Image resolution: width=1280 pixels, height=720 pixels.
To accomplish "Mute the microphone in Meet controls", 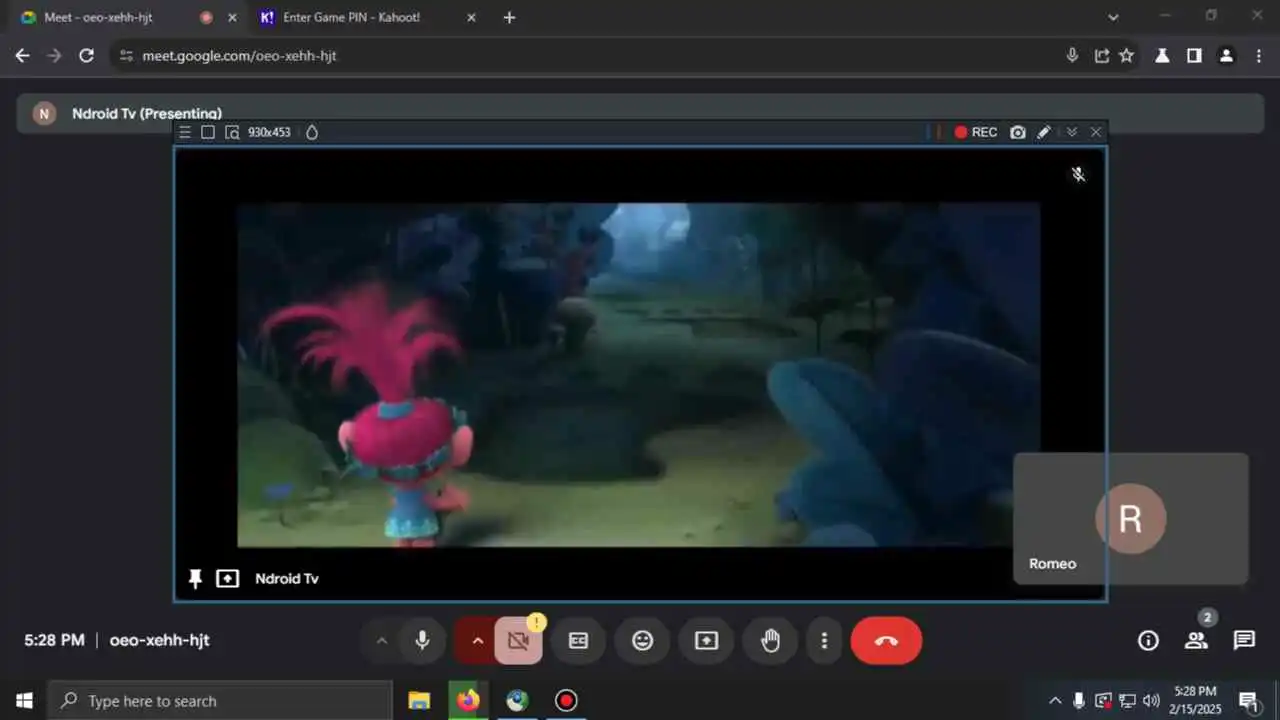I will [x=422, y=641].
